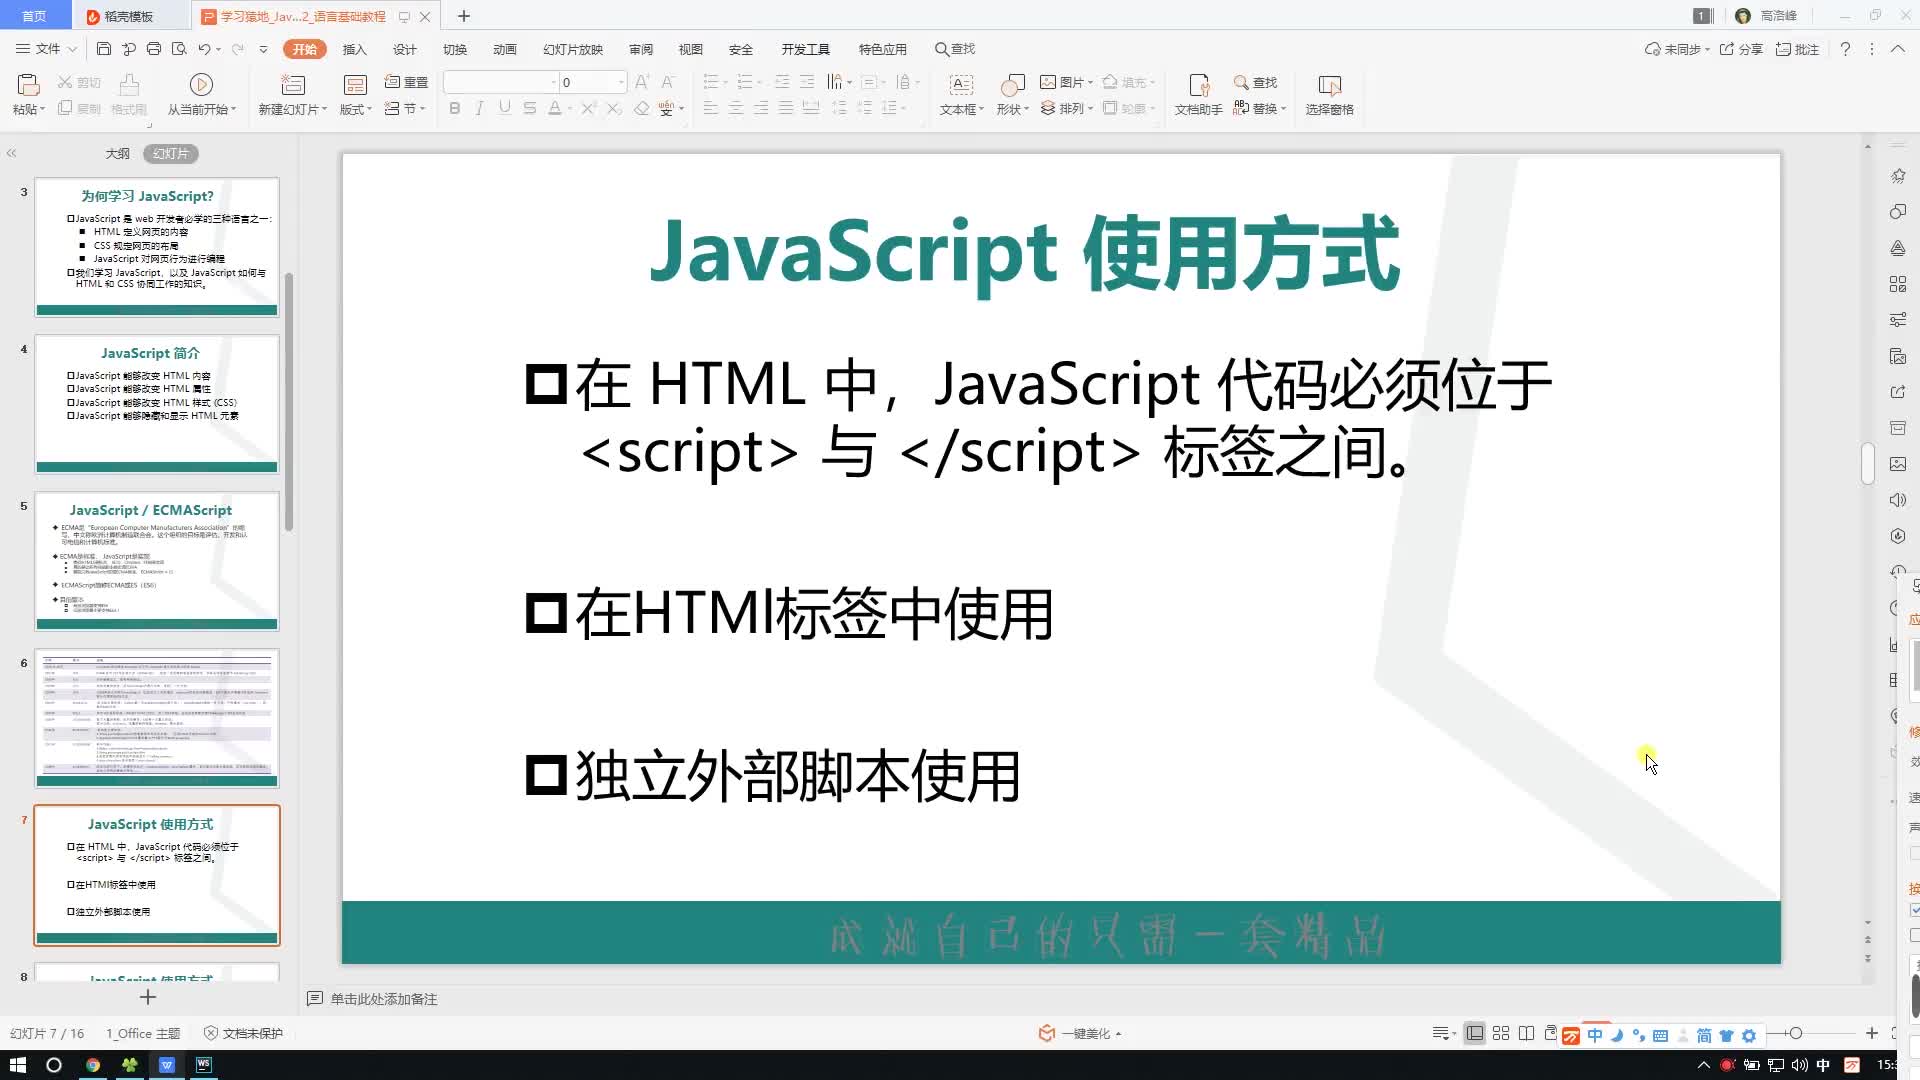
Task: Click the Windows Start button
Action: [x=17, y=1065]
